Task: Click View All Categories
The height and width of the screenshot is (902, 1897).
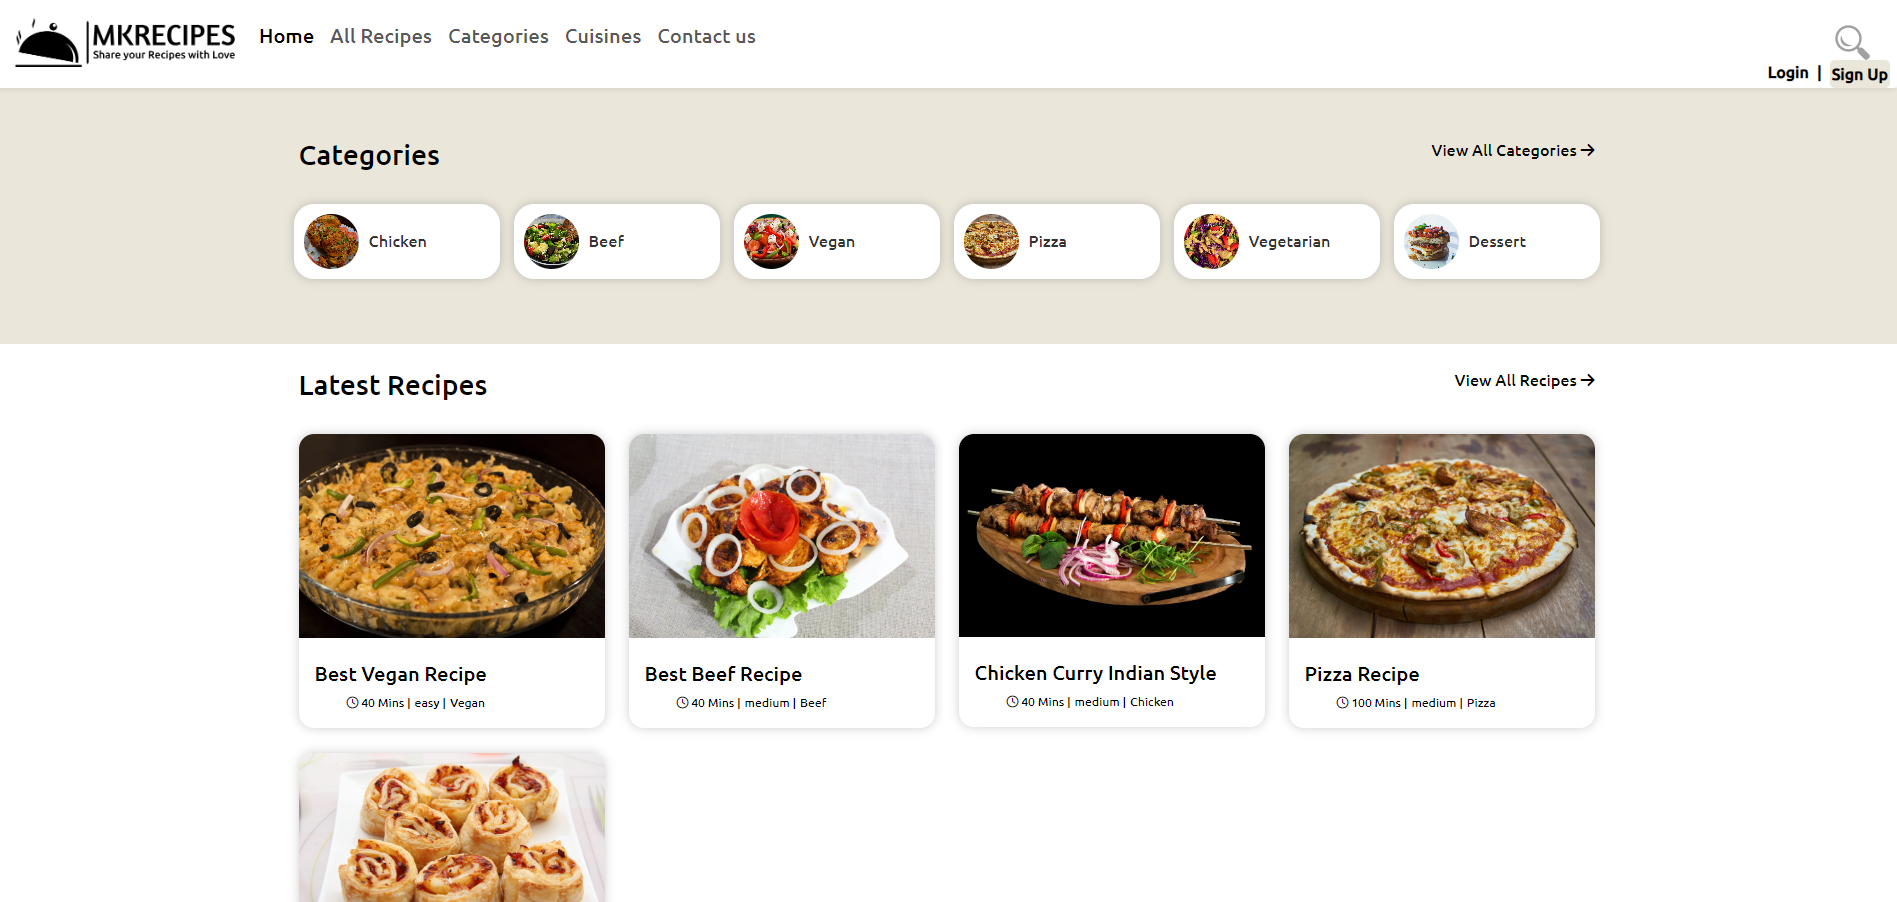Action: 1511,150
